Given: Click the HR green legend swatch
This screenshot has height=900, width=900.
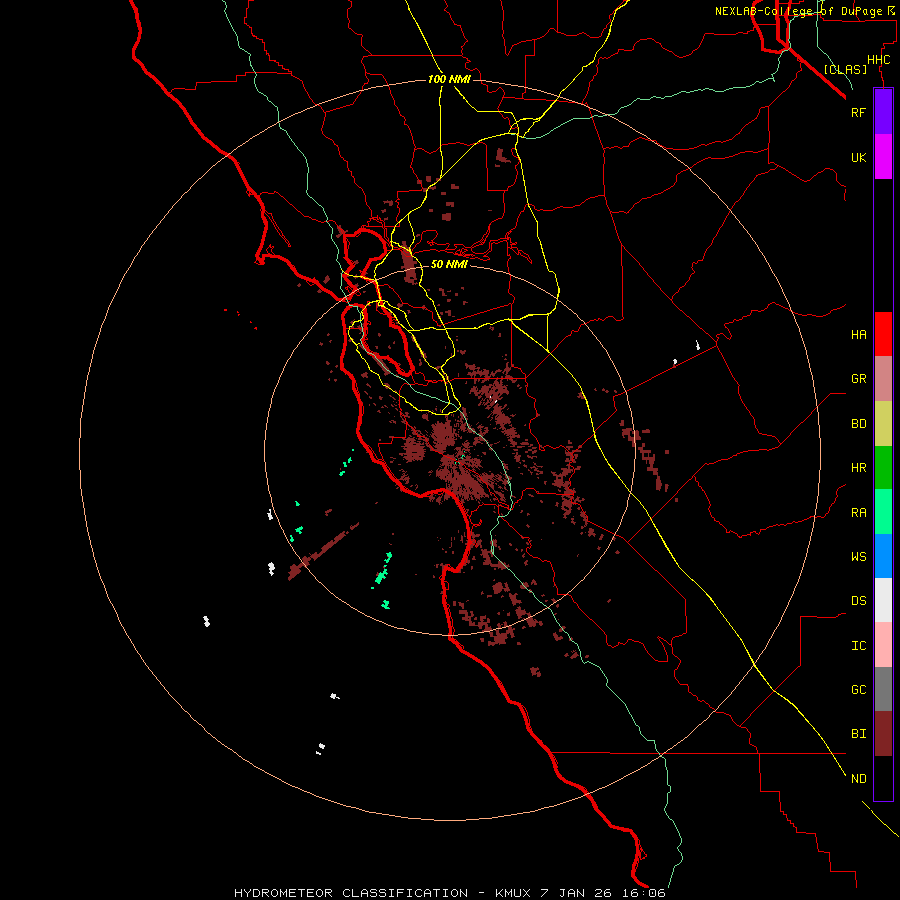Looking at the screenshot, I should tap(883, 468).
